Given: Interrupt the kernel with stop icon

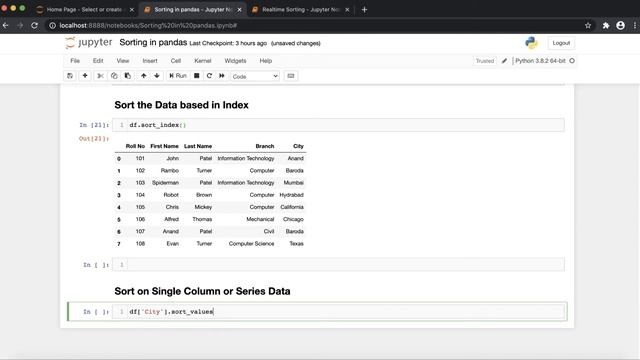Looking at the screenshot, I should coord(196,76).
